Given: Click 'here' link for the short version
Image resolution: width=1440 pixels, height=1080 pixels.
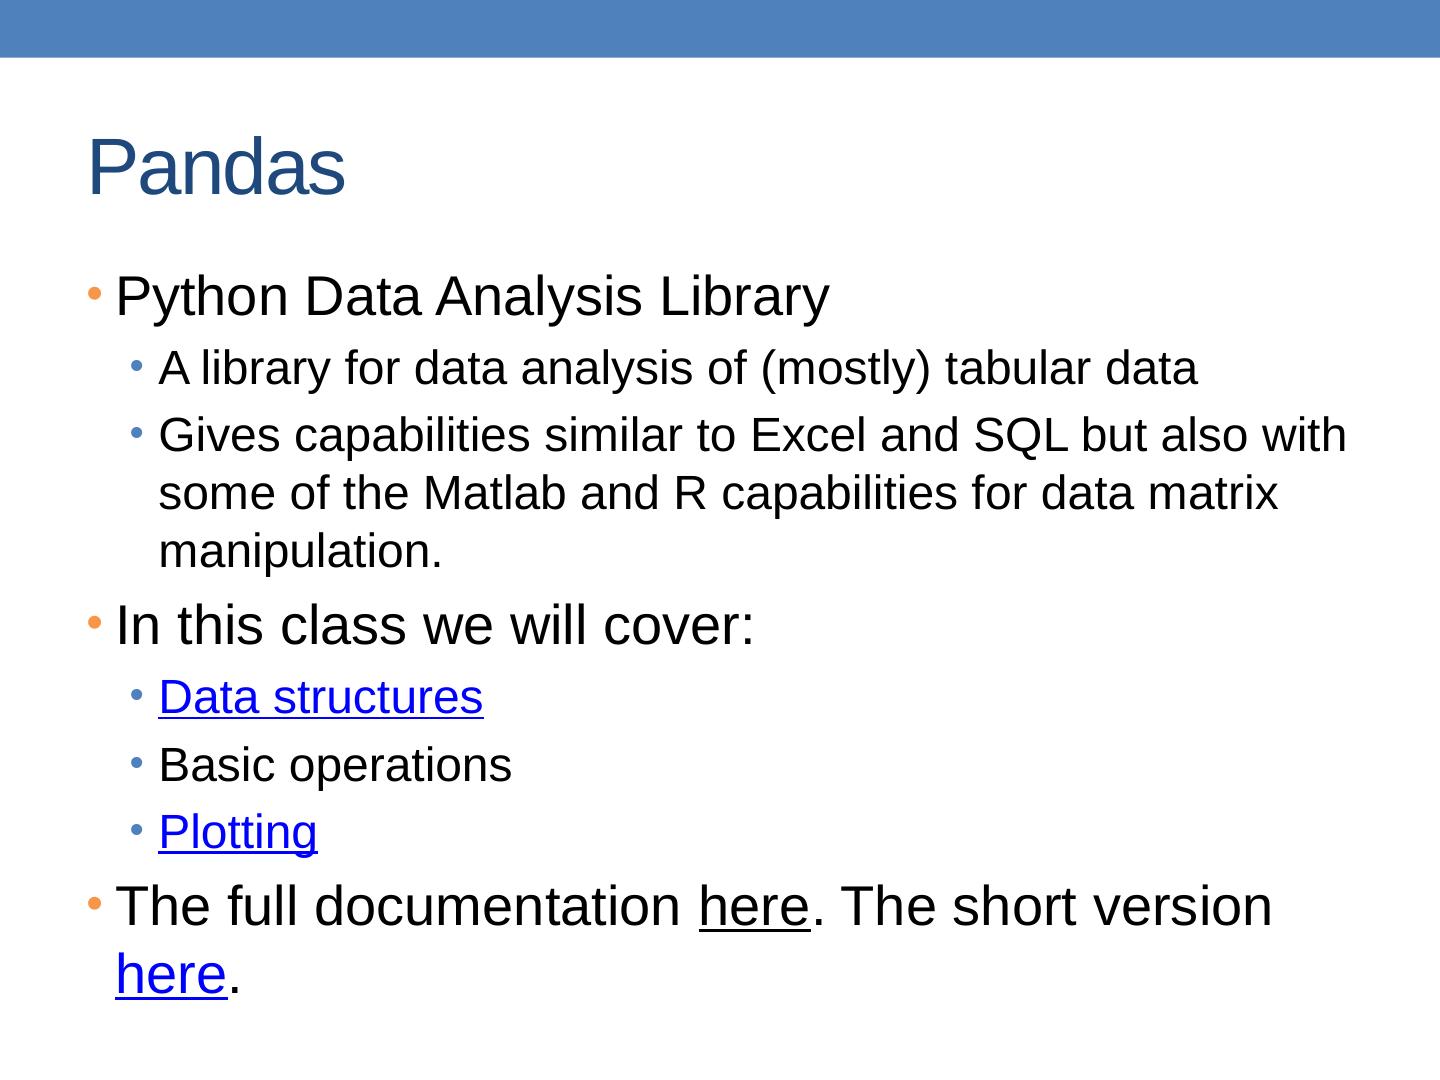Looking at the screenshot, I should click(170, 975).
